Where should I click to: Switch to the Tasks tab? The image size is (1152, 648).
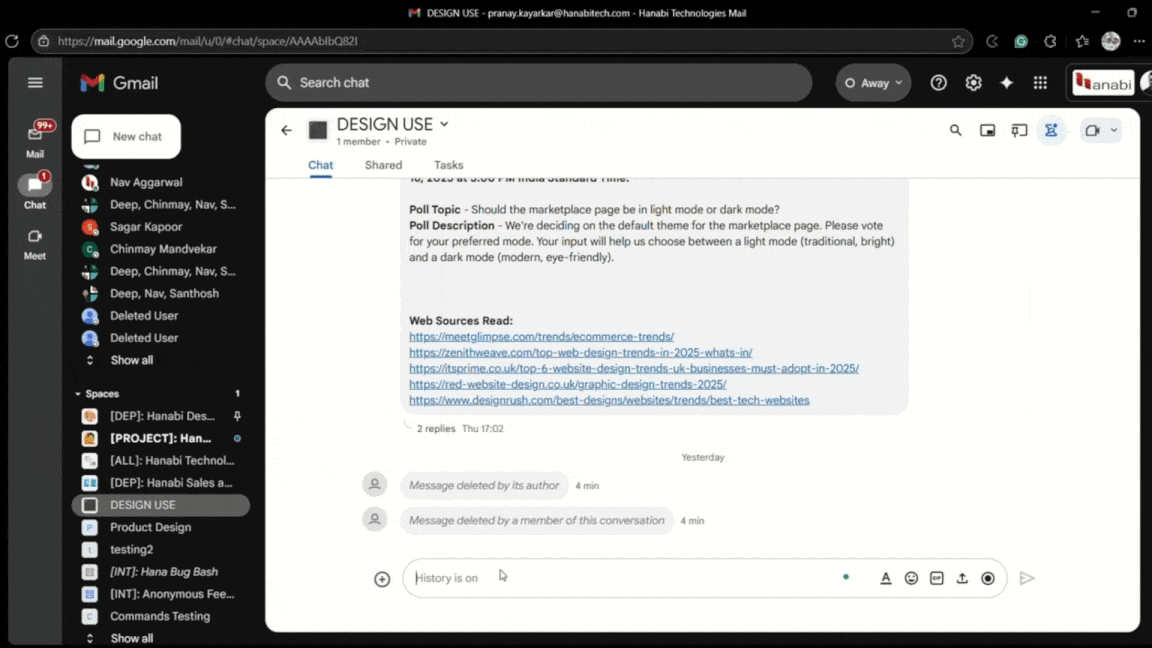coord(448,164)
